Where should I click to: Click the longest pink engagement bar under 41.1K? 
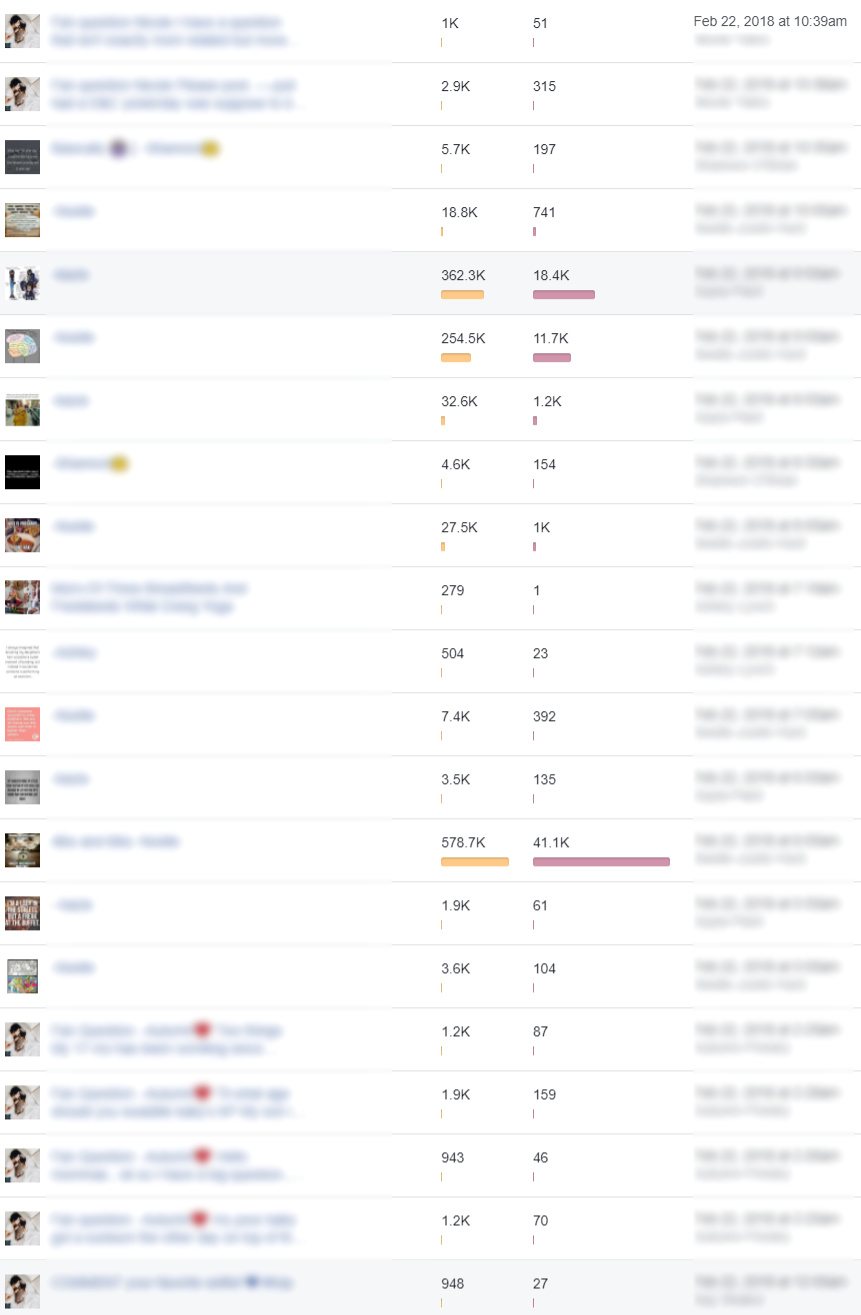click(601, 861)
